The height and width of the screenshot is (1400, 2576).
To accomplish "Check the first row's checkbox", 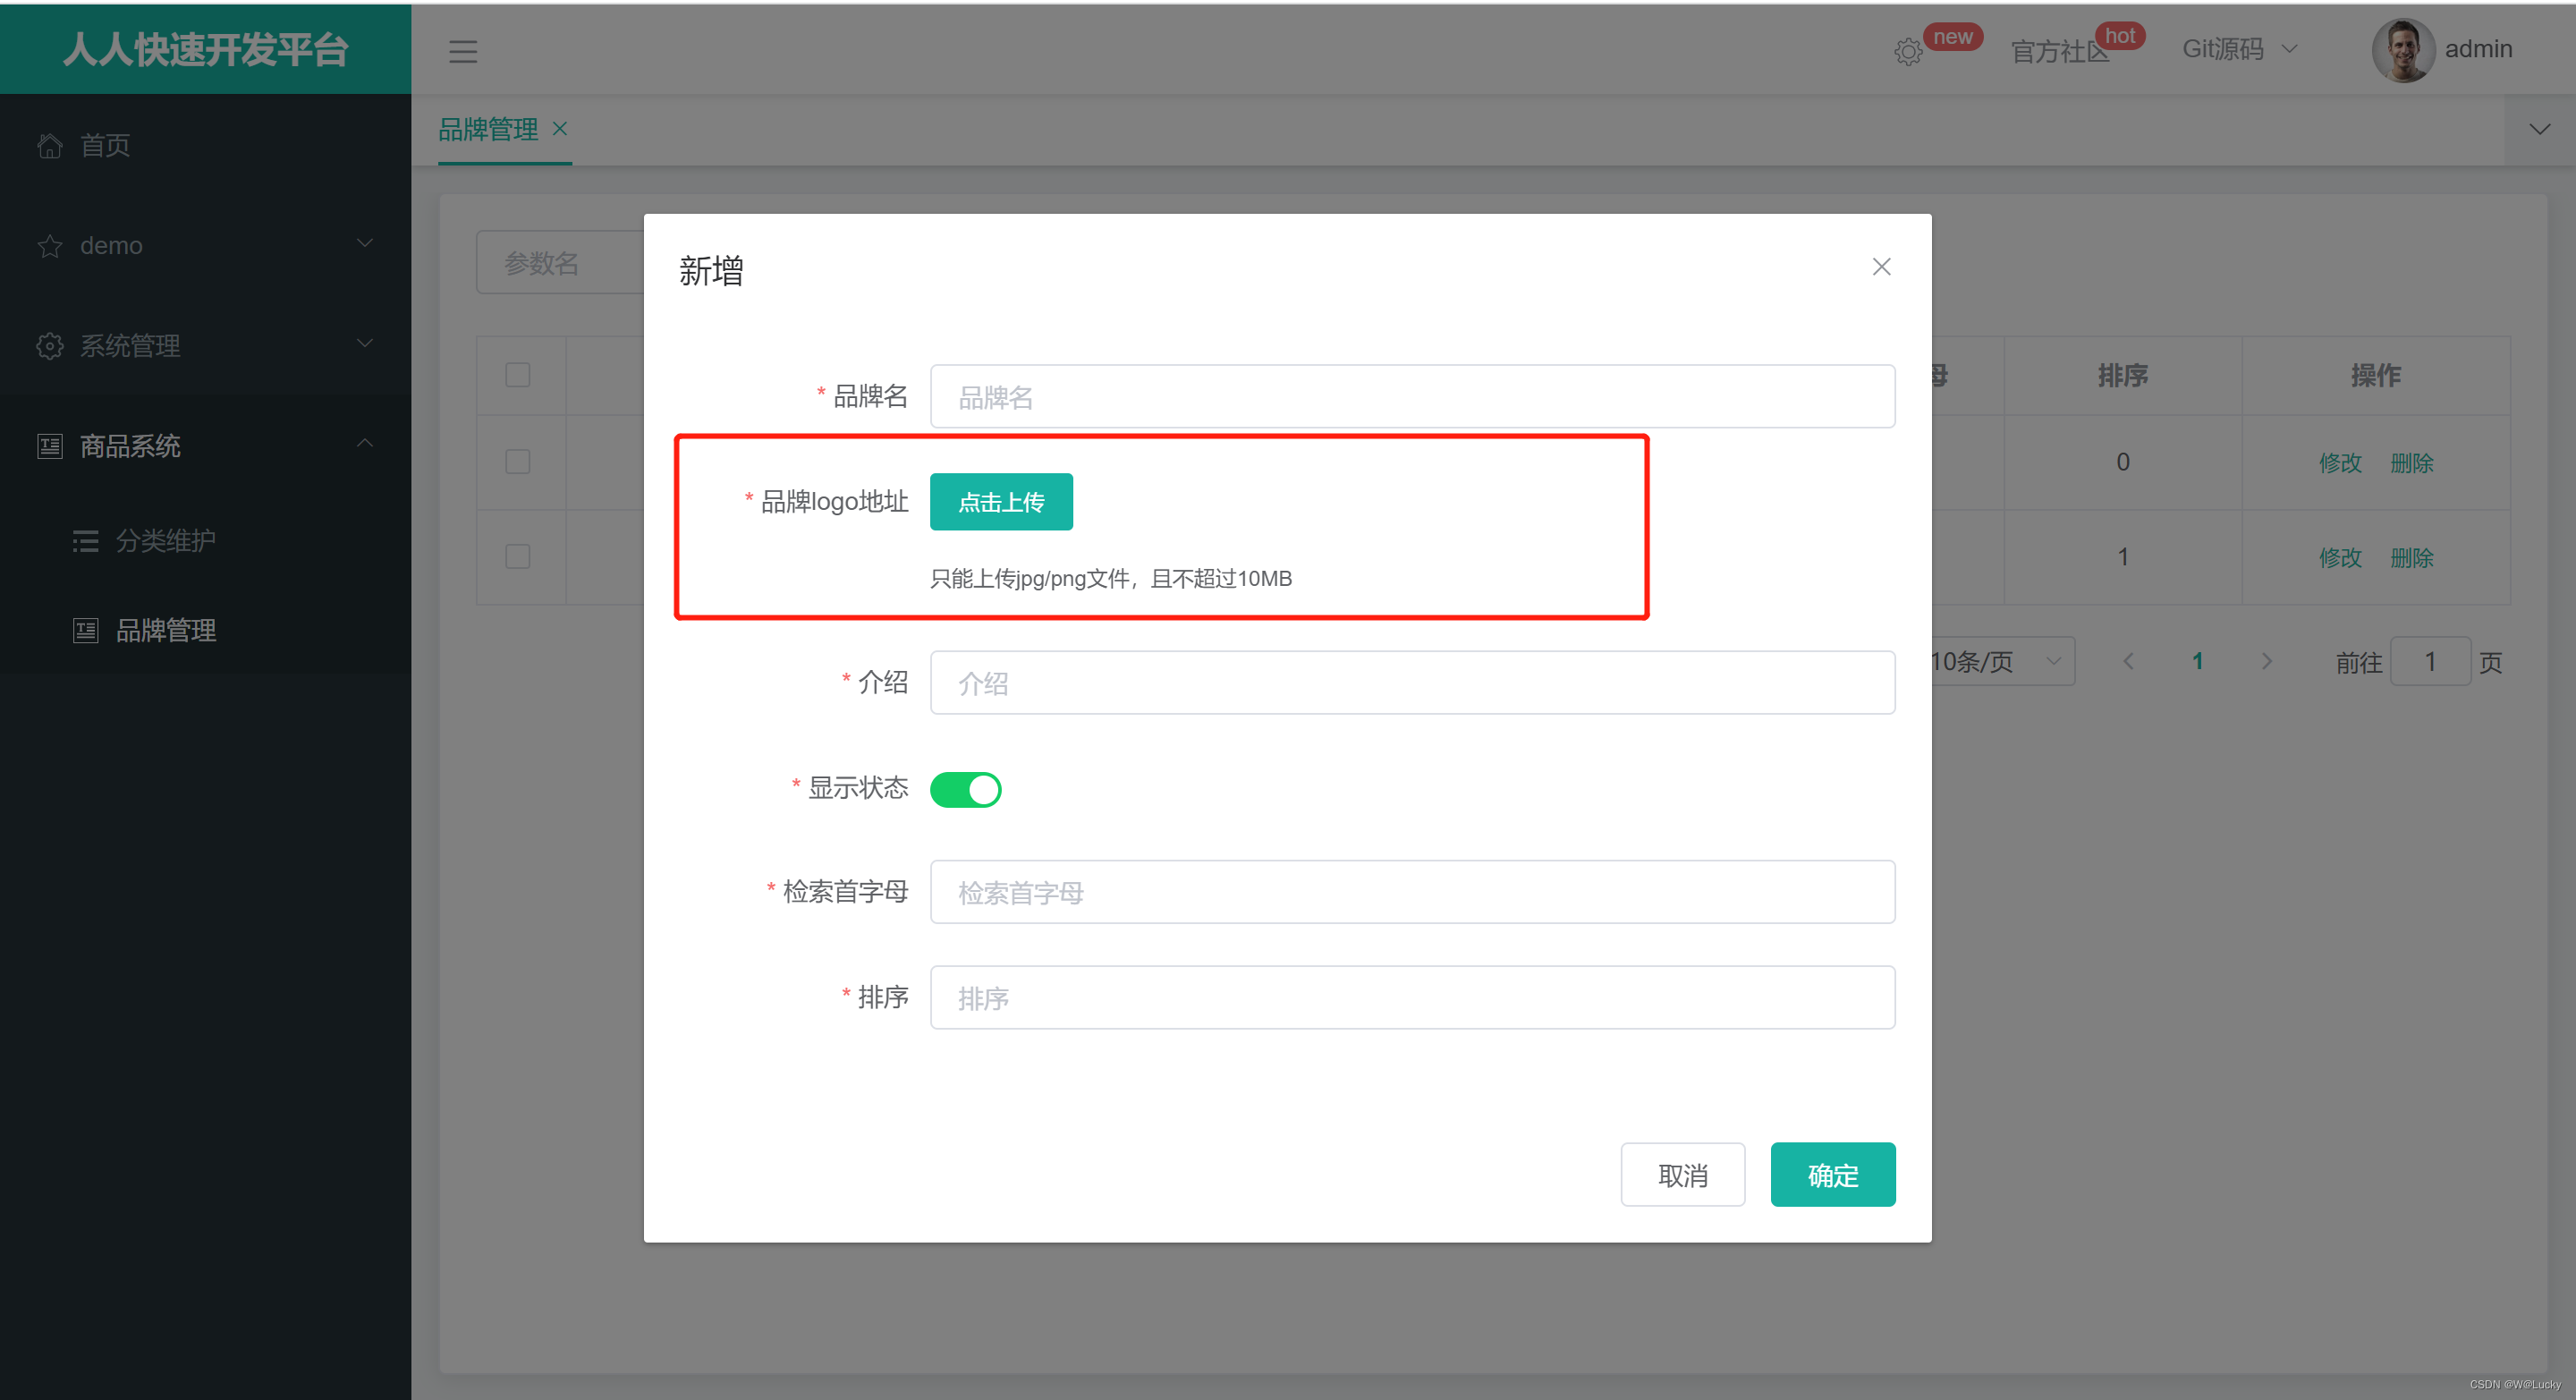I will coord(517,462).
